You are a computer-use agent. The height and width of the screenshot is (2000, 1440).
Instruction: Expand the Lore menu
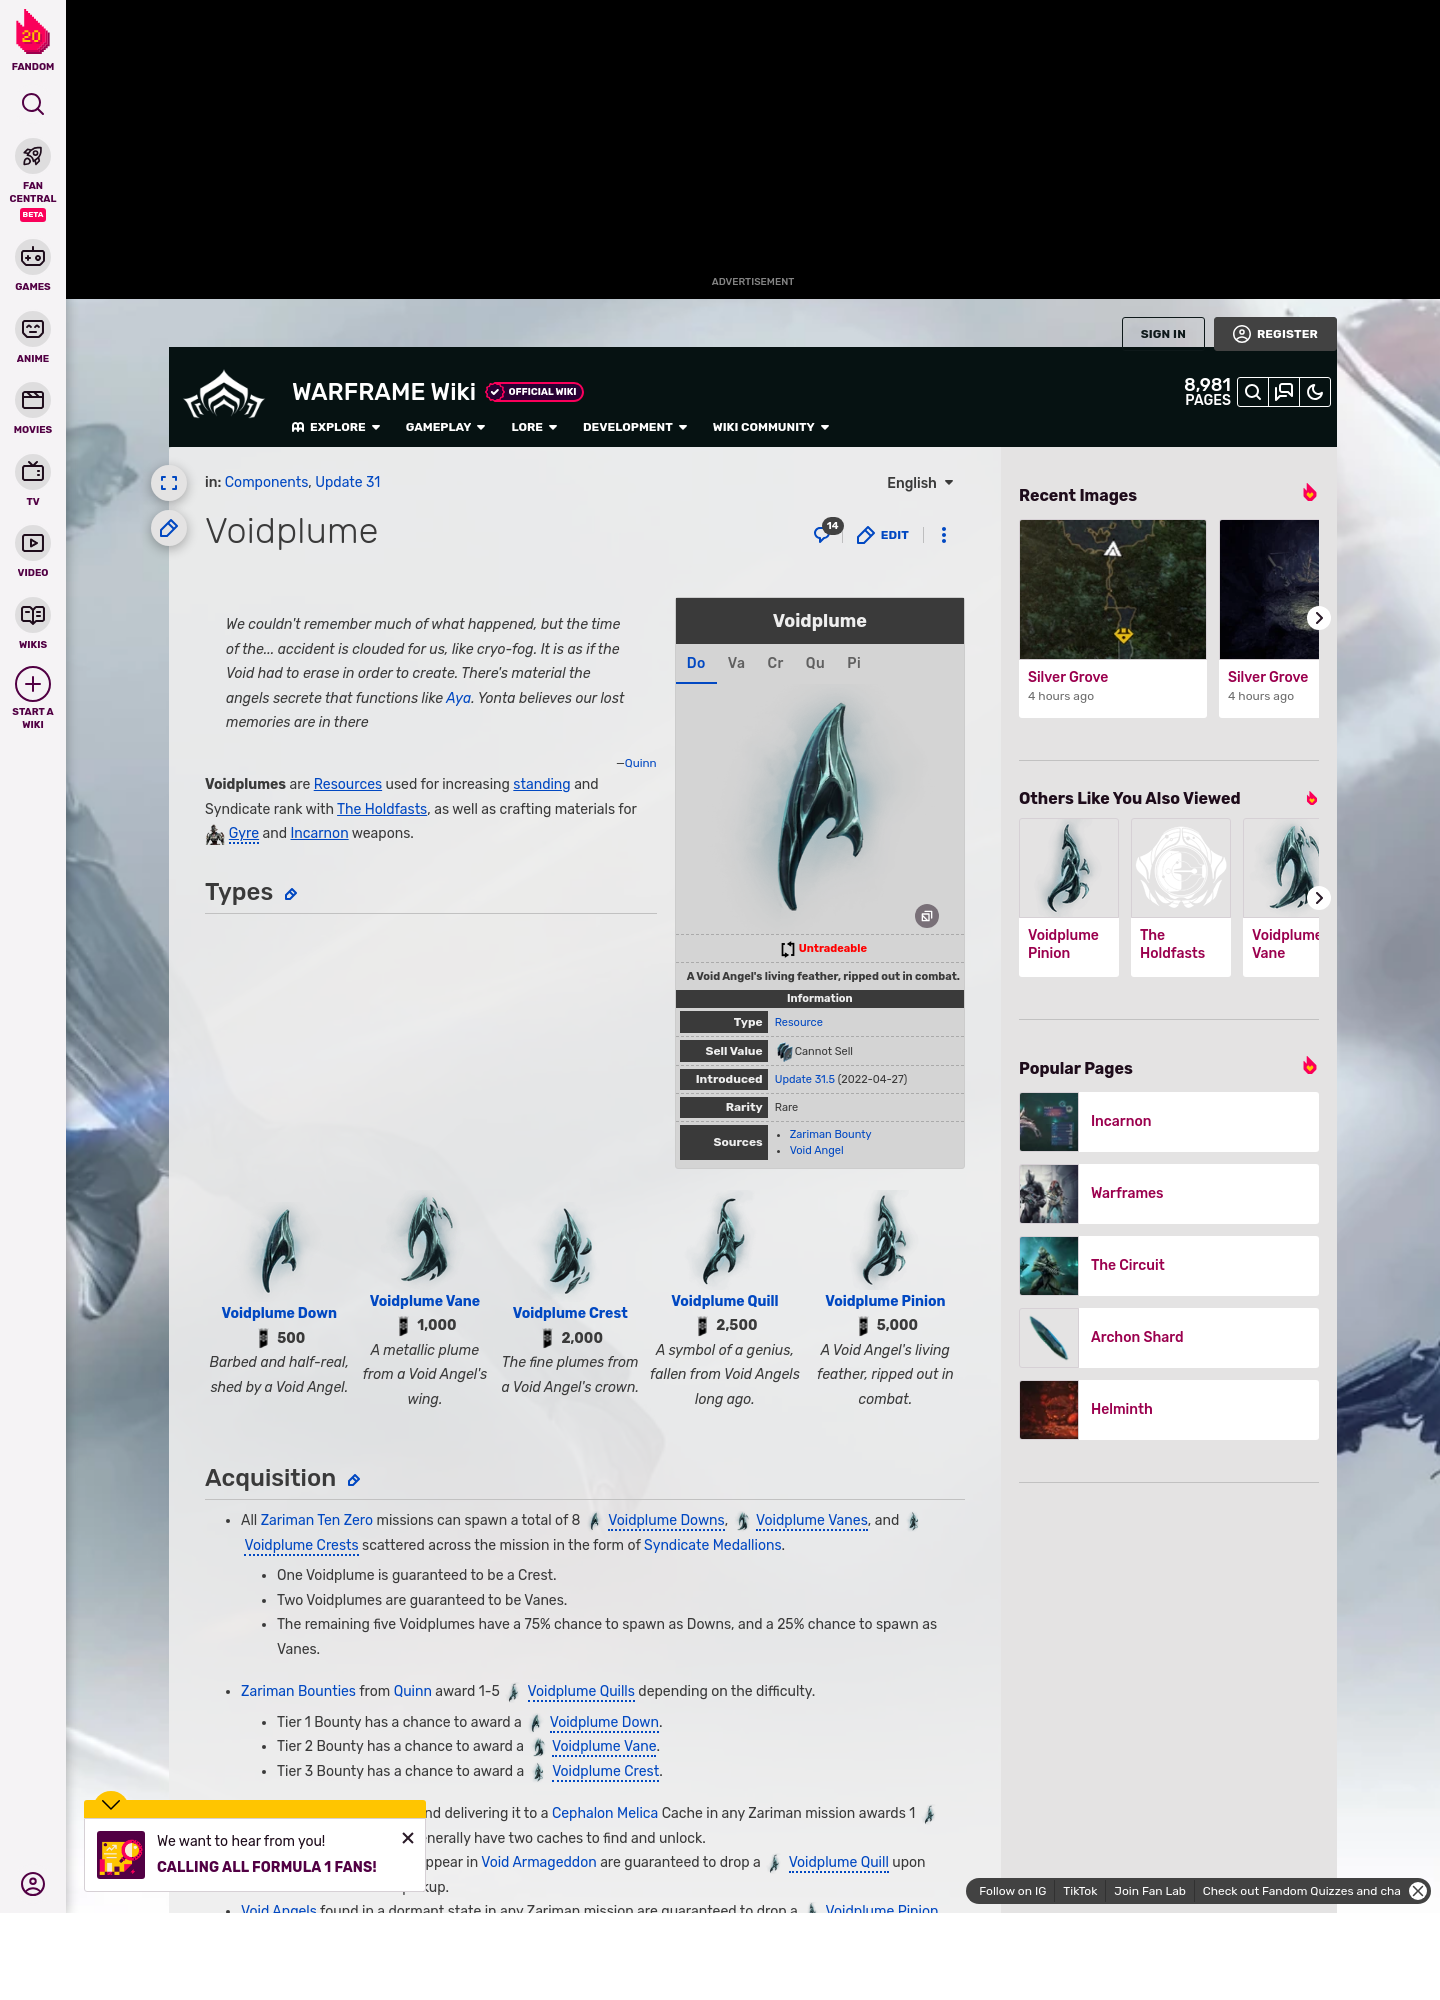click(534, 427)
